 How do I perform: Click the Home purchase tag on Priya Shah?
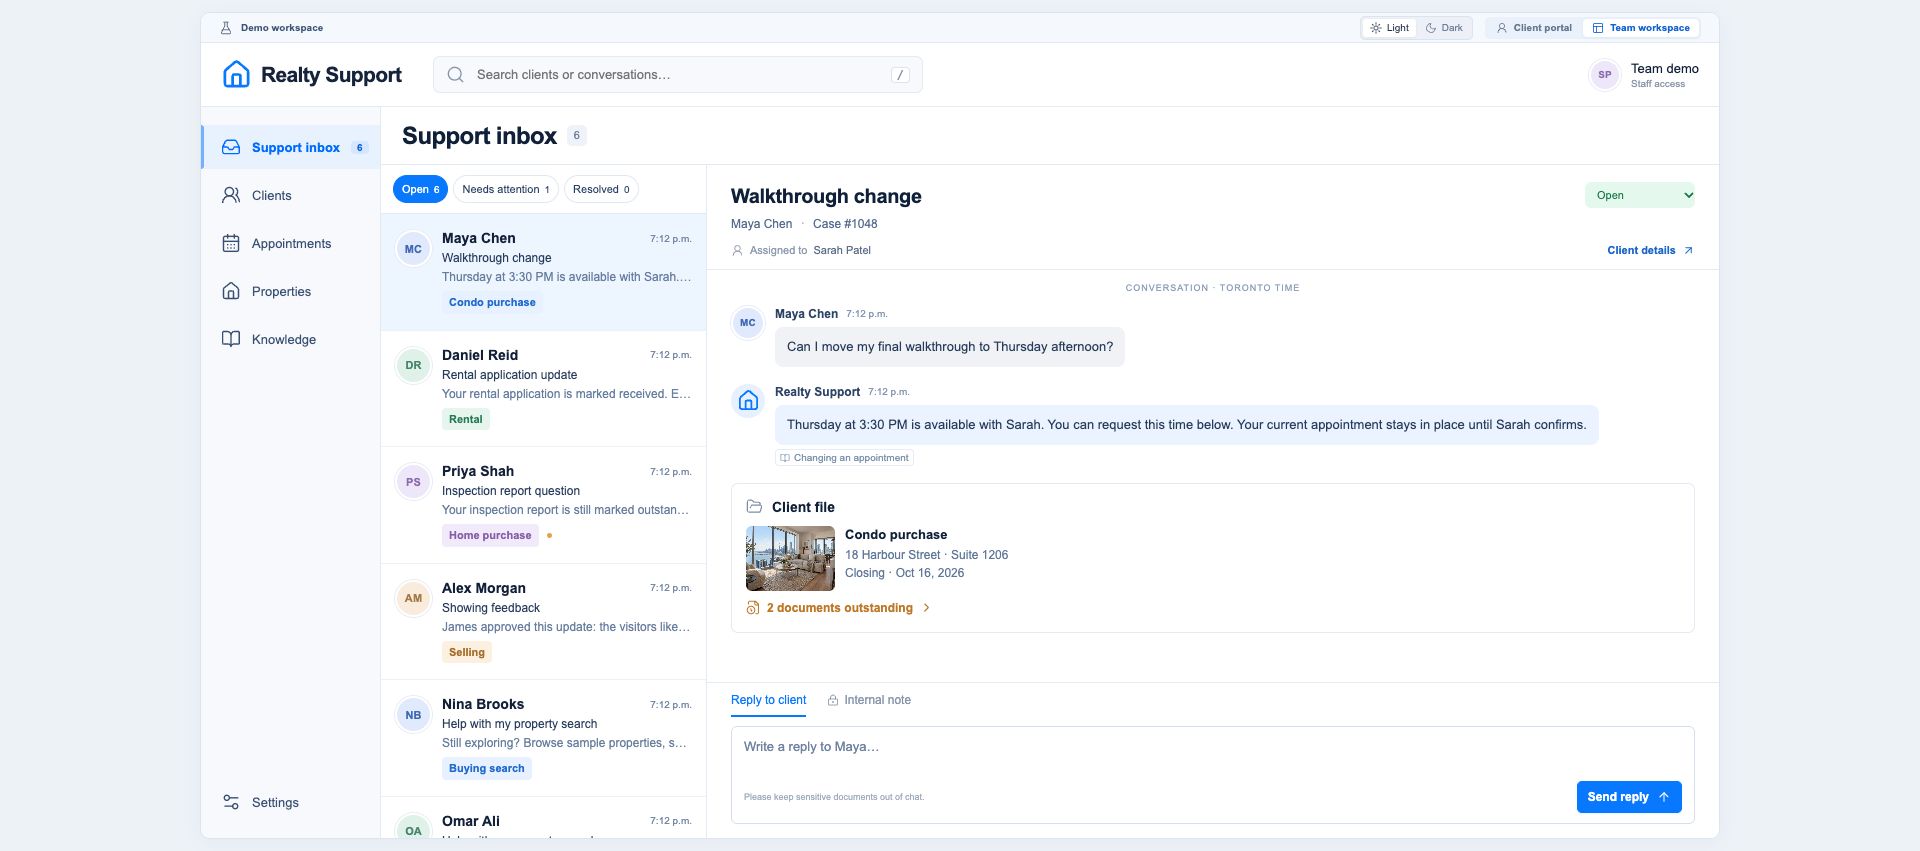[x=490, y=535]
